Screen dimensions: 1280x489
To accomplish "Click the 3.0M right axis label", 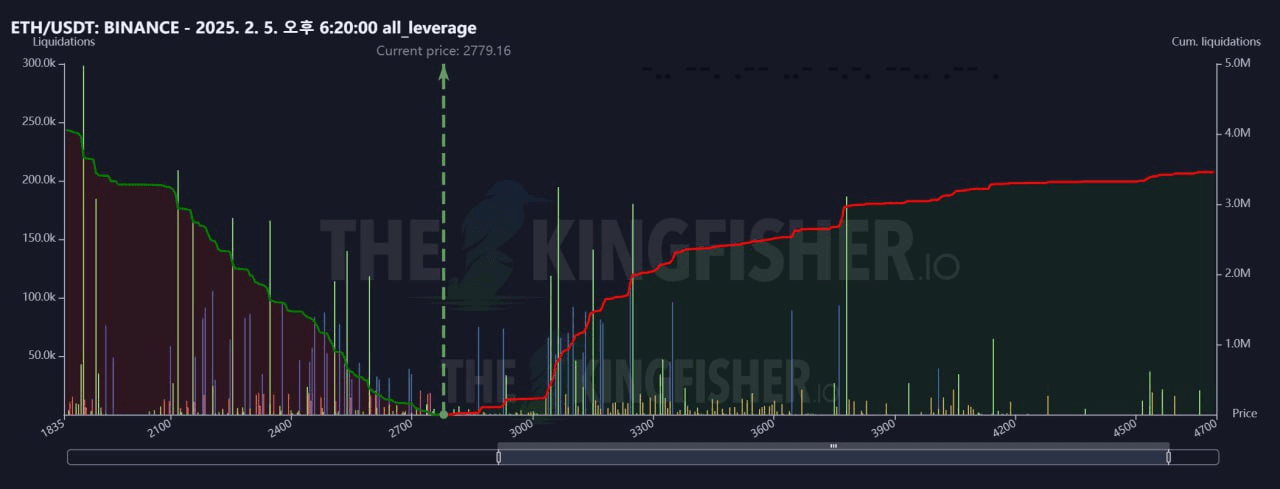I will pos(1238,203).
